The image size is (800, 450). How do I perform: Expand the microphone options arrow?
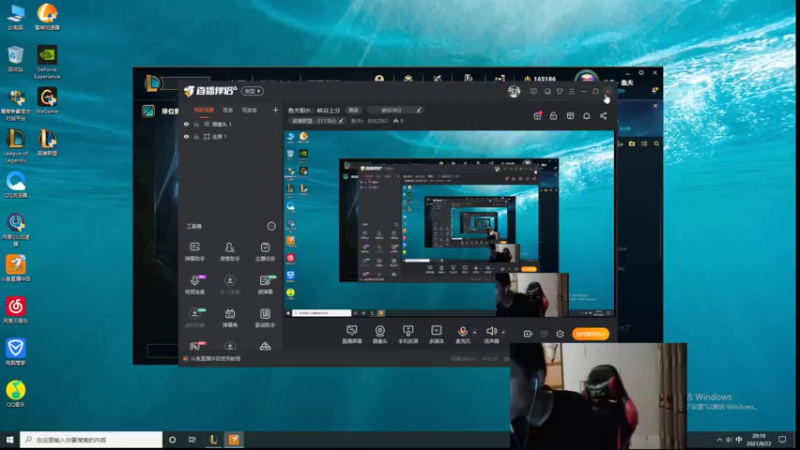point(474,332)
